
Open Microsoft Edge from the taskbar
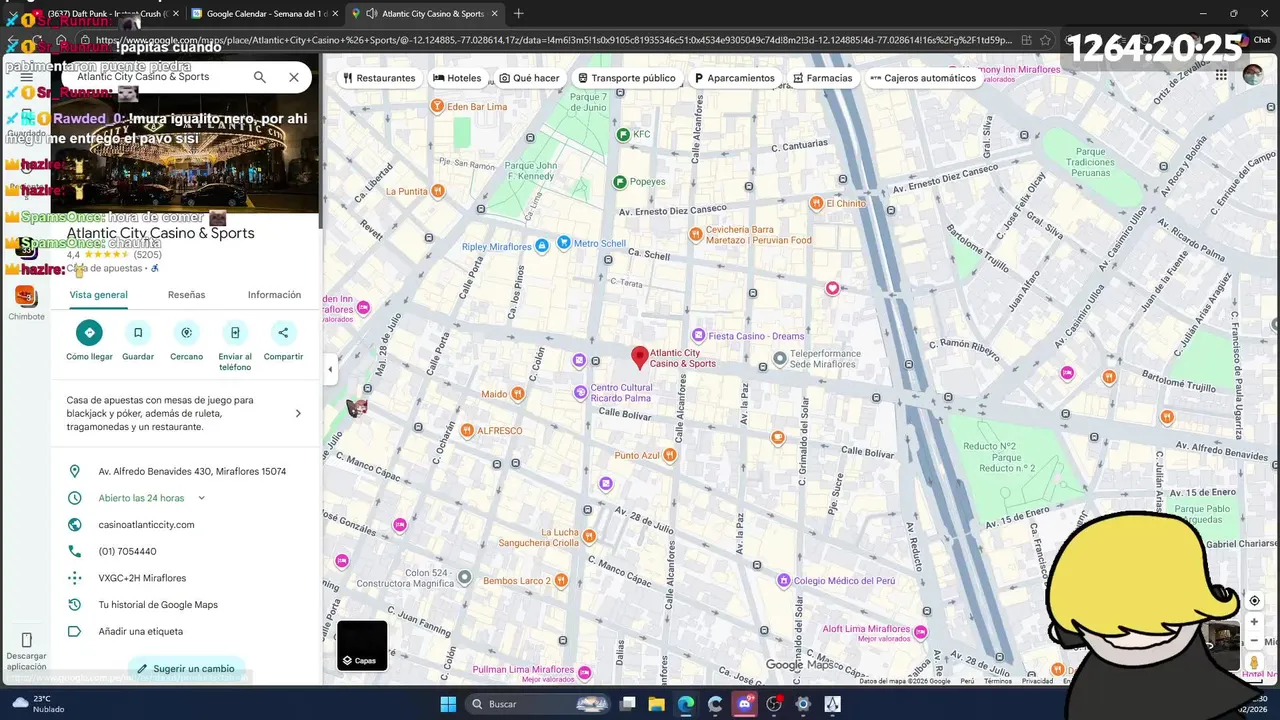685,704
